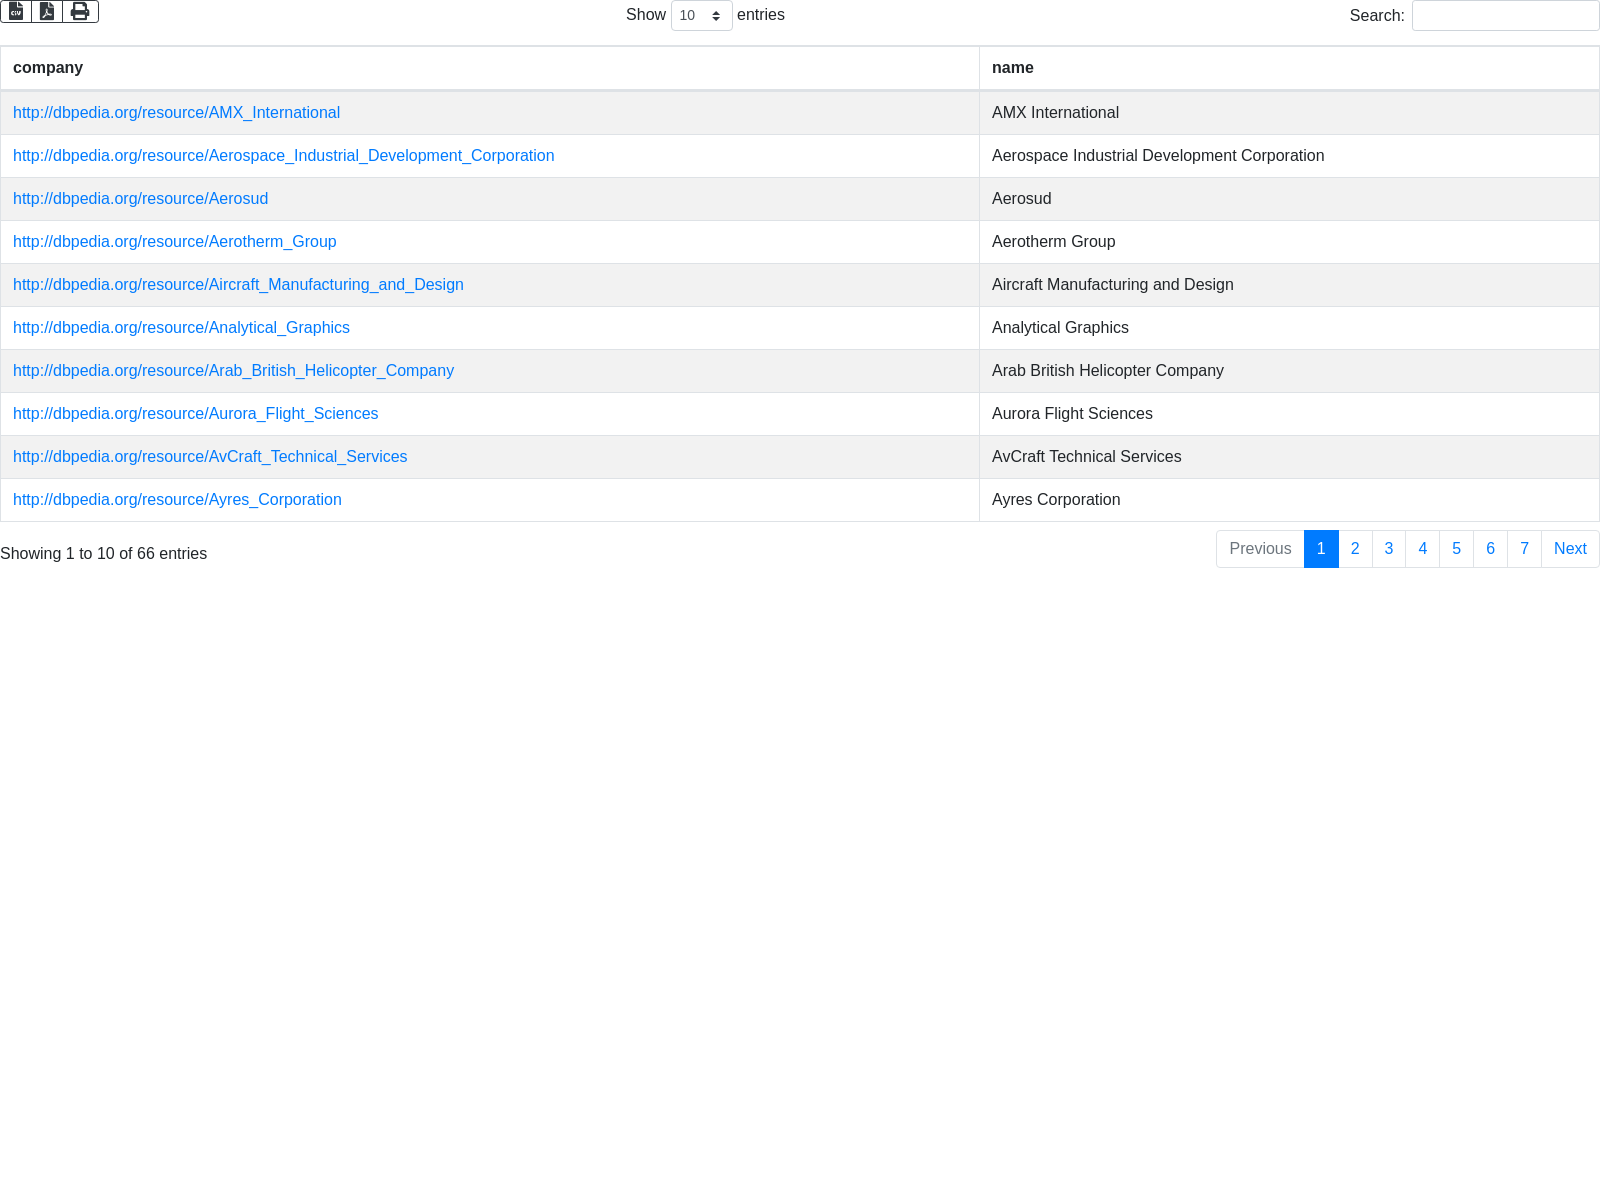Export the table as PDF
1600x1200 pixels.
pyautogui.click(x=47, y=11)
